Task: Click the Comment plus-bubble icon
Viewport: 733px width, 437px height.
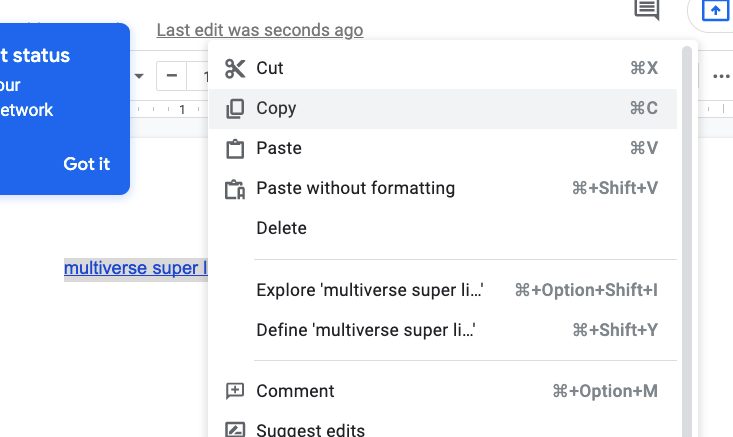Action: coord(235,391)
